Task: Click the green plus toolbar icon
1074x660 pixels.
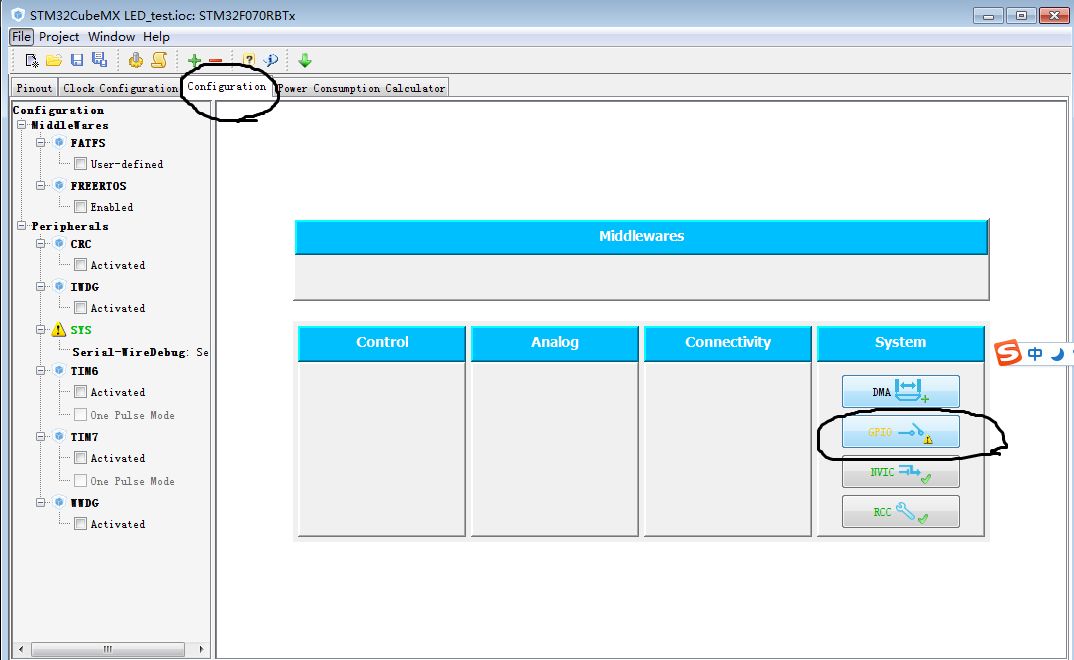Action: (195, 60)
